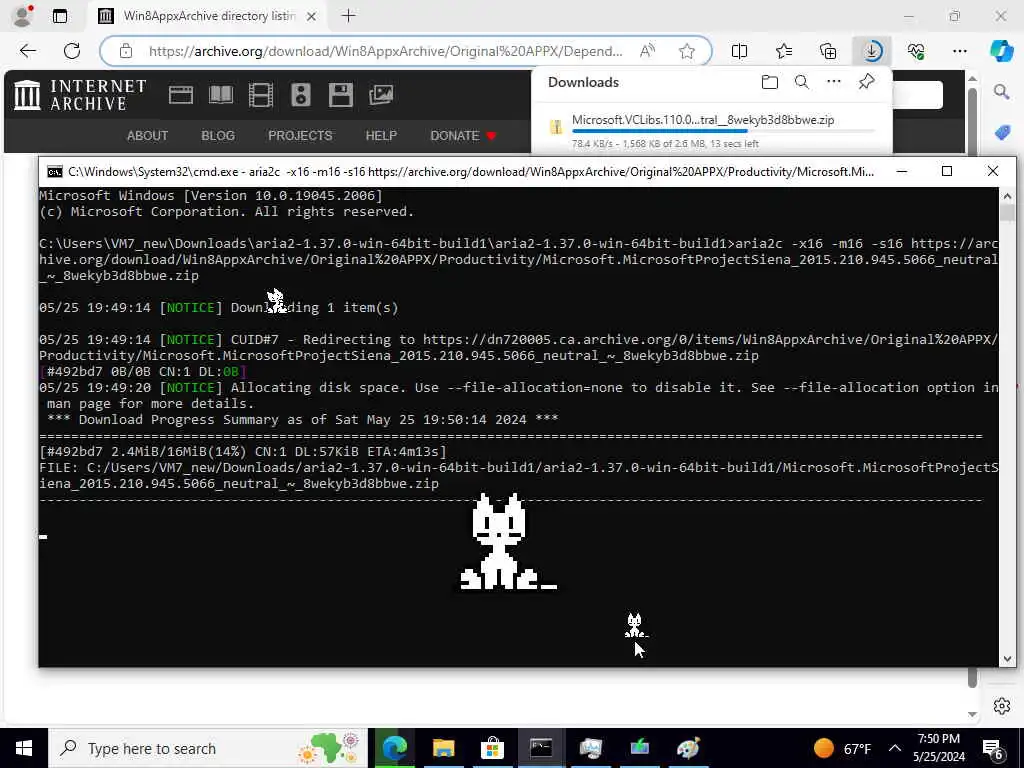Screen dimensions: 1024x768
Task: Open the Downloads folder
Action: coord(770,82)
